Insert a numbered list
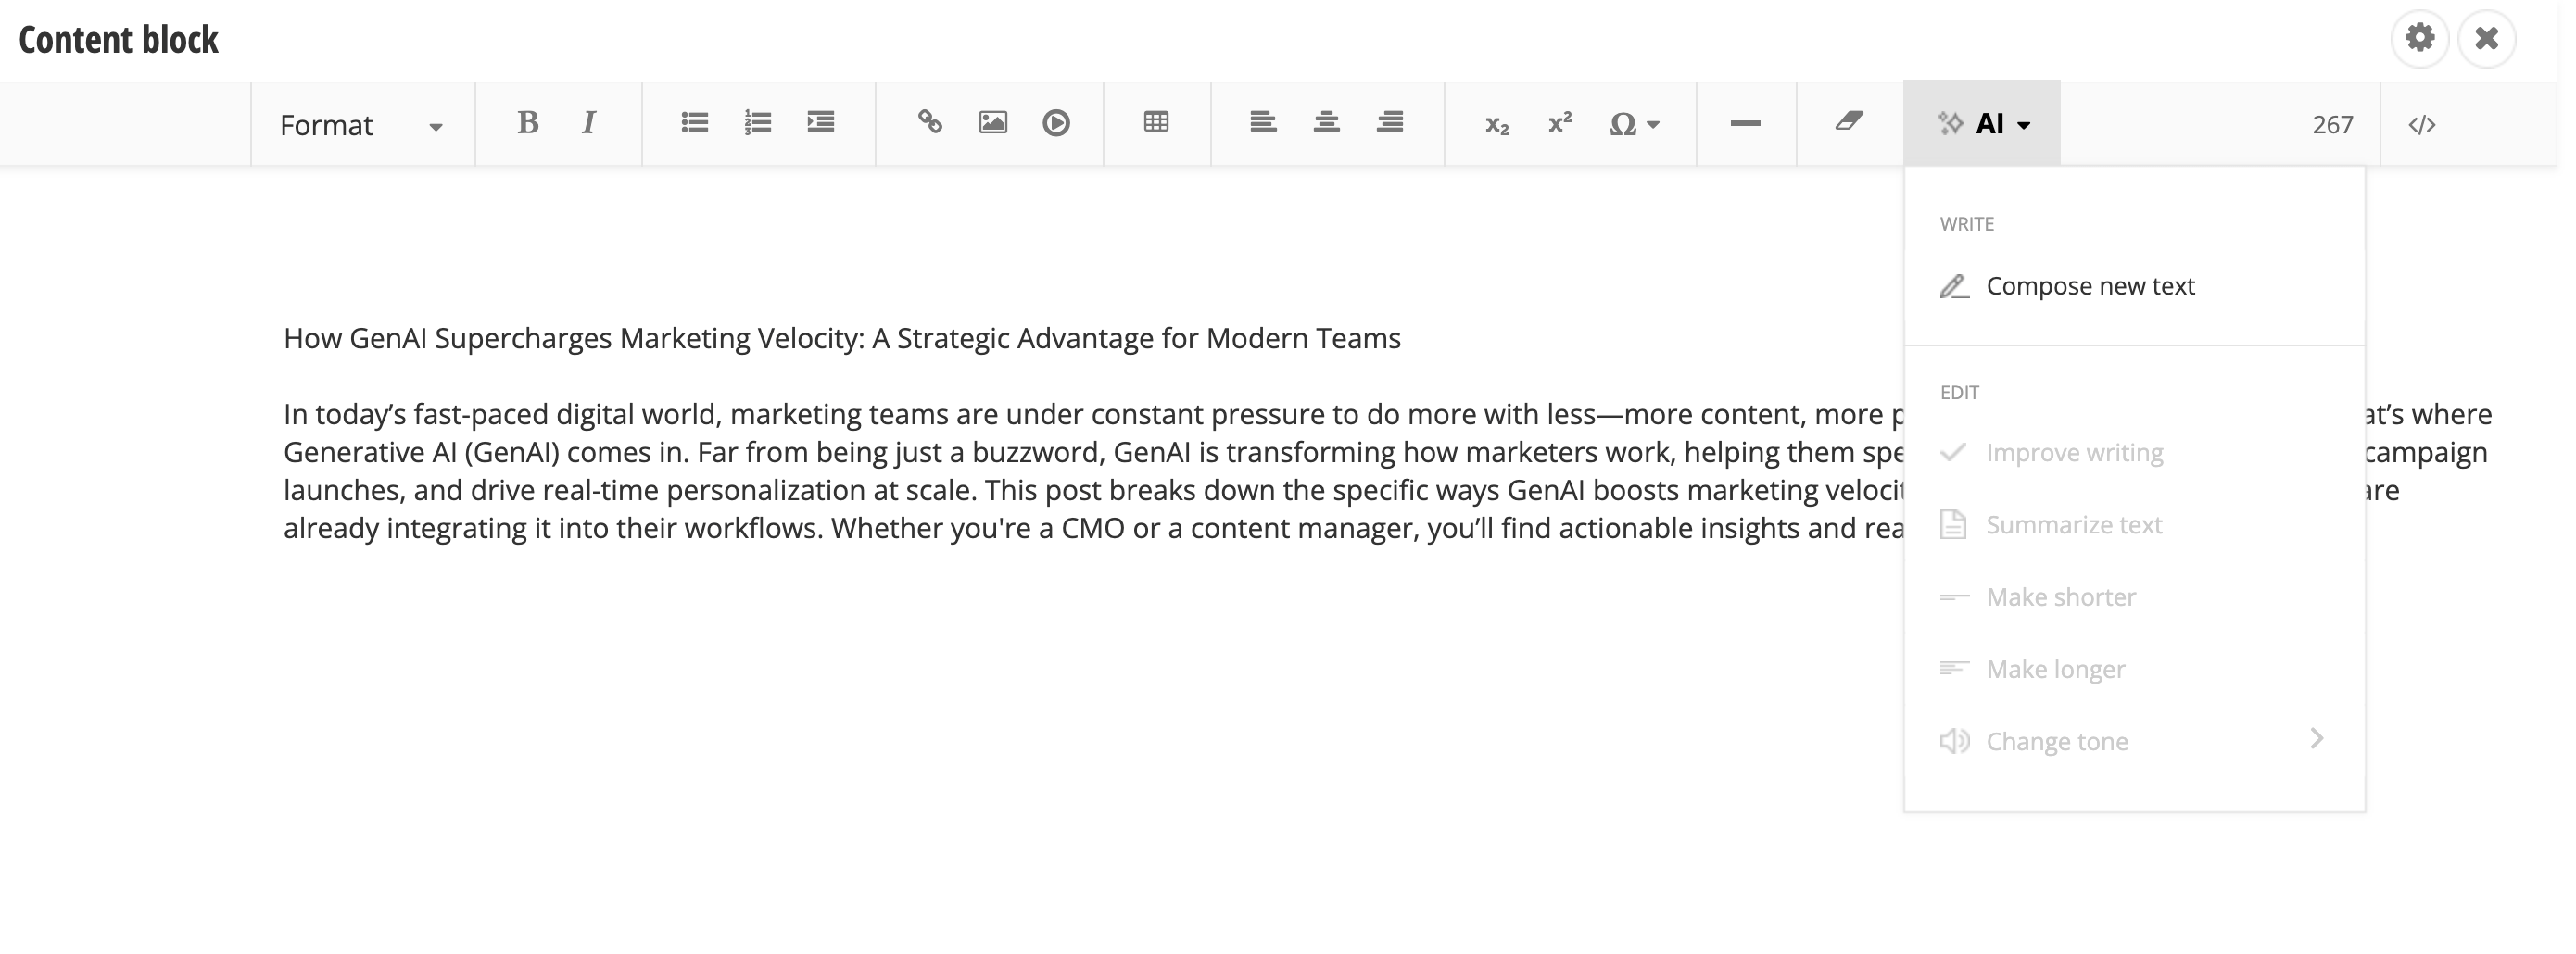 (757, 123)
